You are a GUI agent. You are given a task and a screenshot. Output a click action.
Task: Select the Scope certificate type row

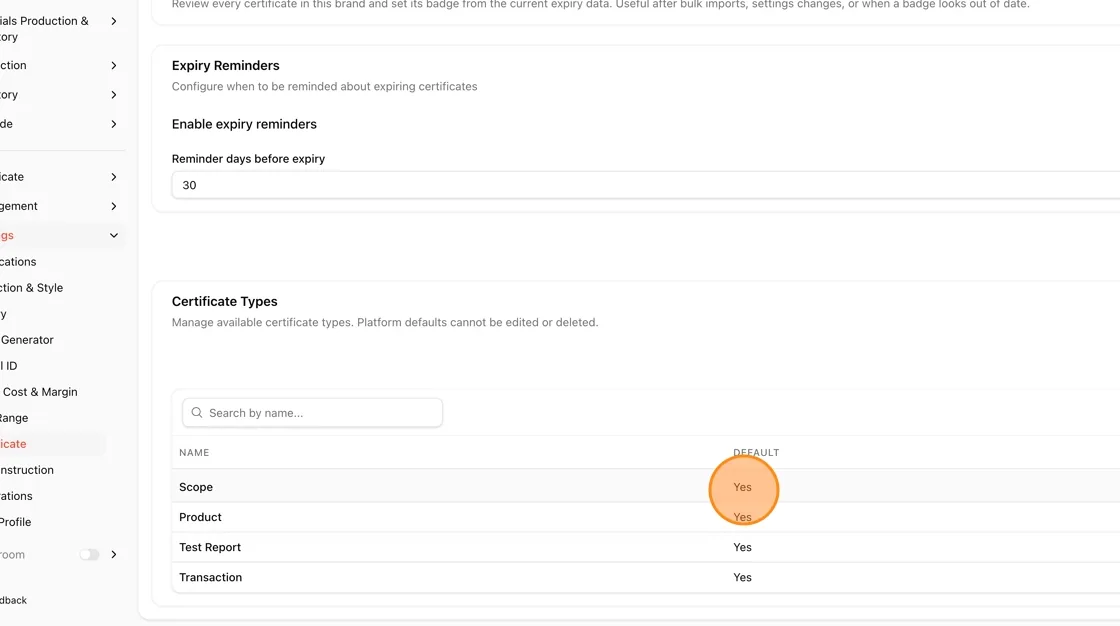click(646, 487)
